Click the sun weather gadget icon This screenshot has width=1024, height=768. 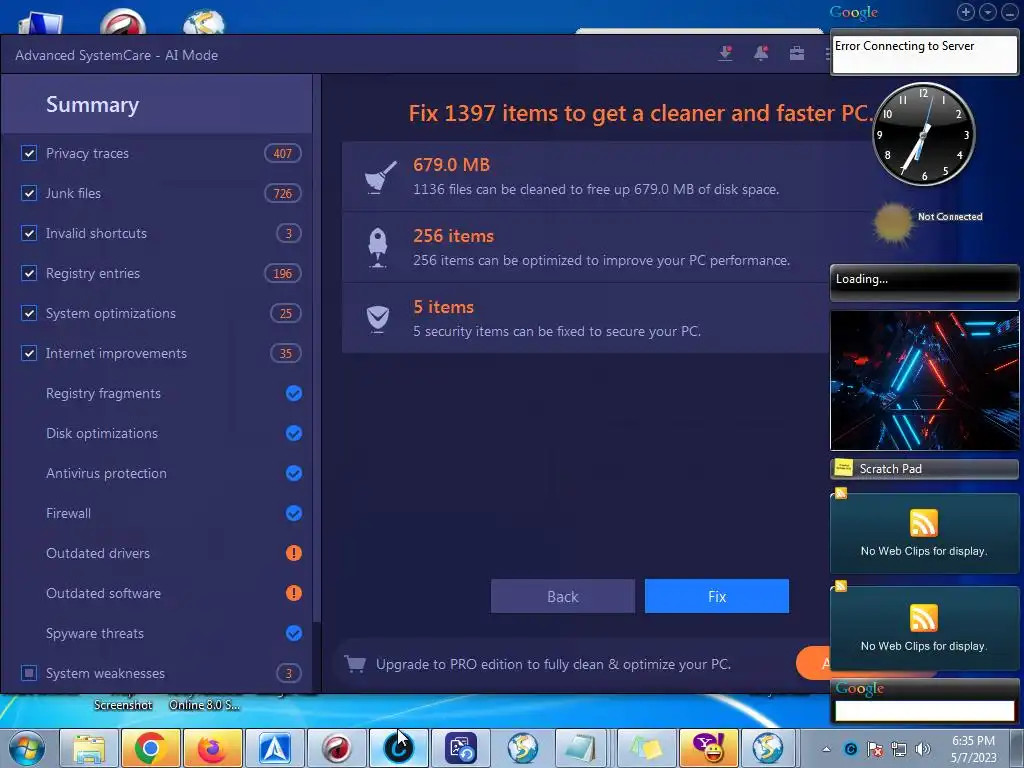pos(893,223)
